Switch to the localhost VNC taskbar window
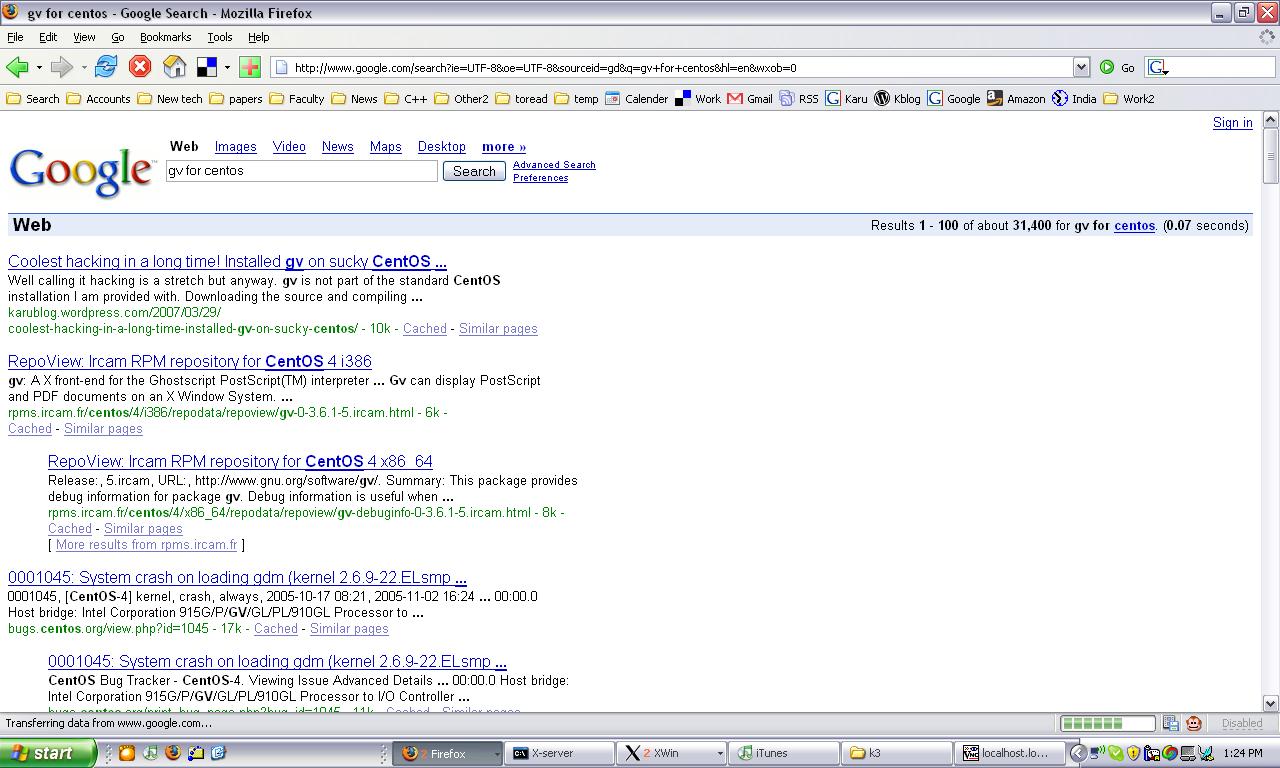 [1008, 753]
